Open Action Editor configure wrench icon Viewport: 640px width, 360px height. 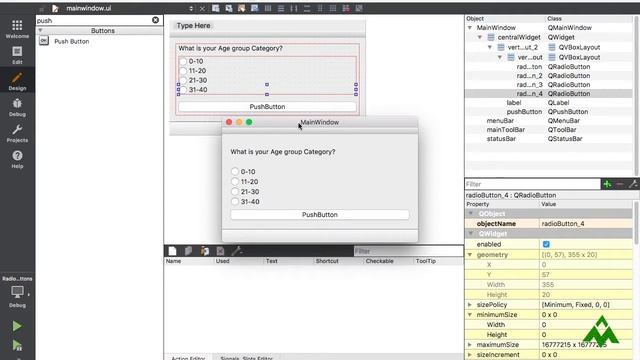tap(237, 251)
